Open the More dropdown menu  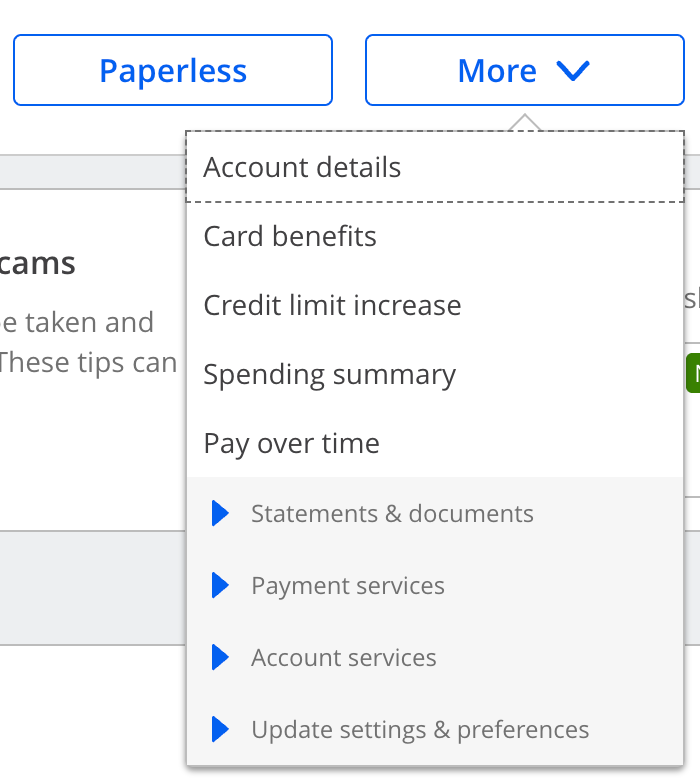[x=497, y=71]
